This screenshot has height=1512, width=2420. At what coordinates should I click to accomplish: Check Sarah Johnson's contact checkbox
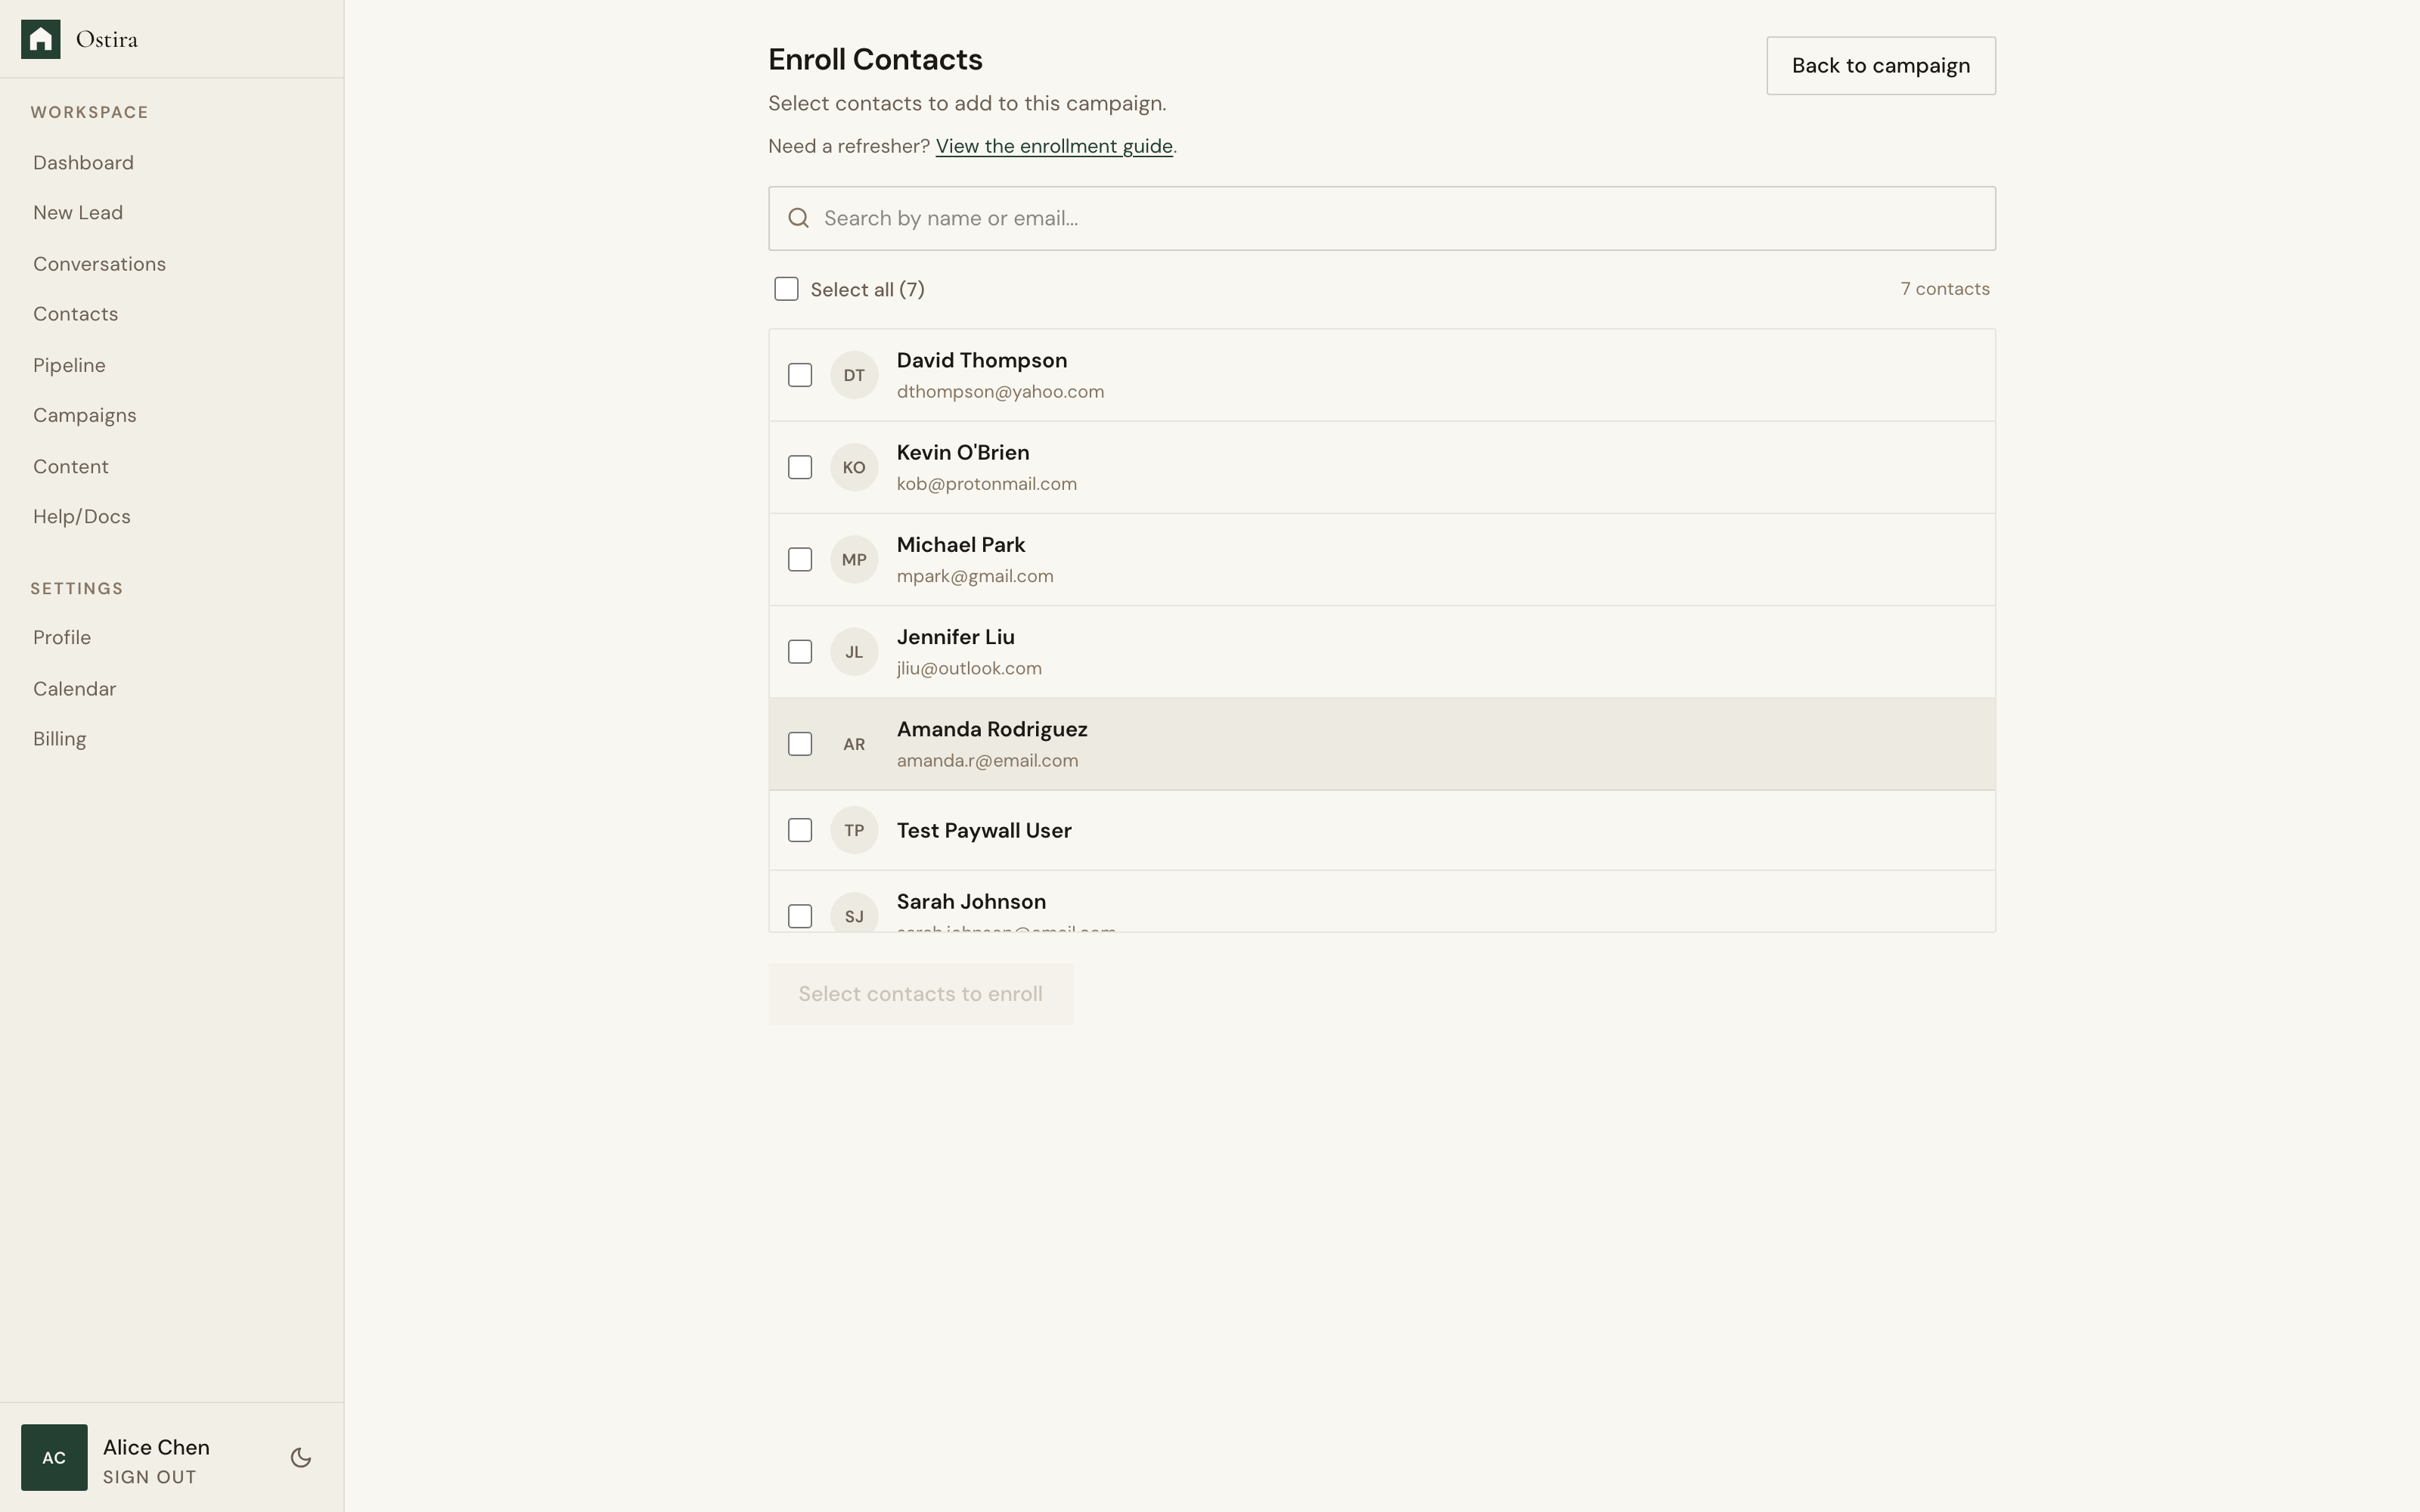tap(800, 915)
